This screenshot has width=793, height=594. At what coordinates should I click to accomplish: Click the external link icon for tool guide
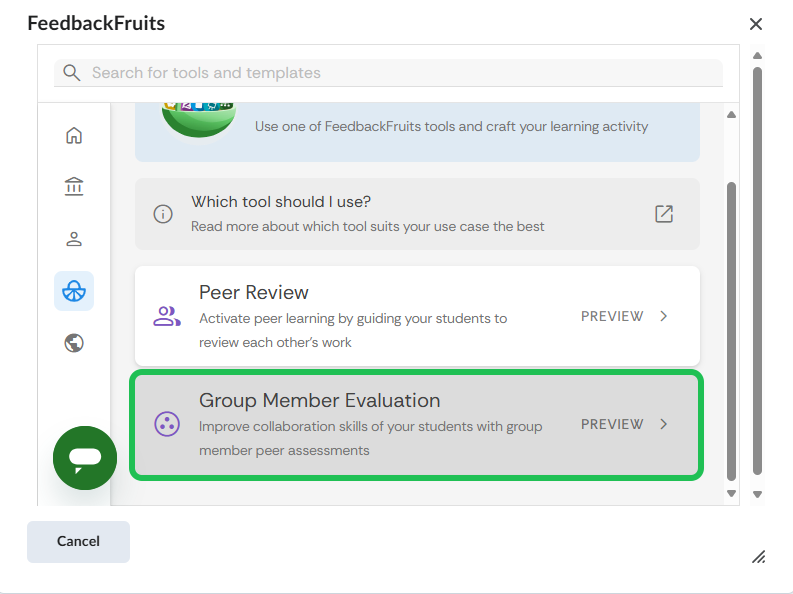[x=664, y=214]
